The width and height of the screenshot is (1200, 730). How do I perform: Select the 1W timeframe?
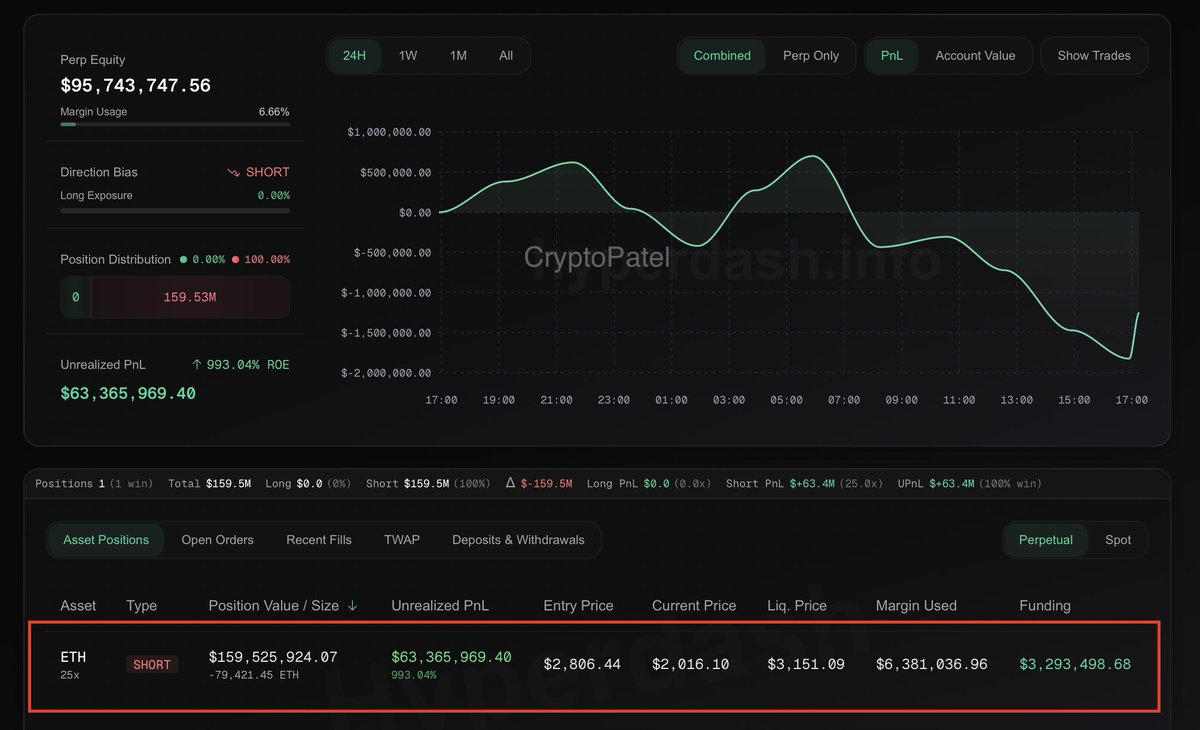click(x=407, y=56)
